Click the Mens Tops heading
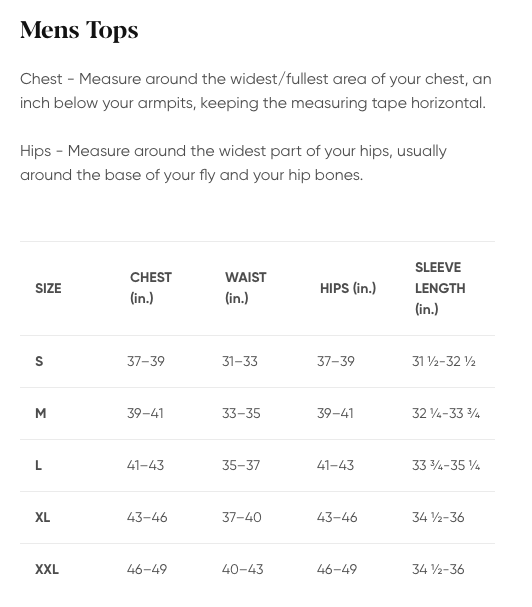The height and width of the screenshot is (607, 532). 79,30
